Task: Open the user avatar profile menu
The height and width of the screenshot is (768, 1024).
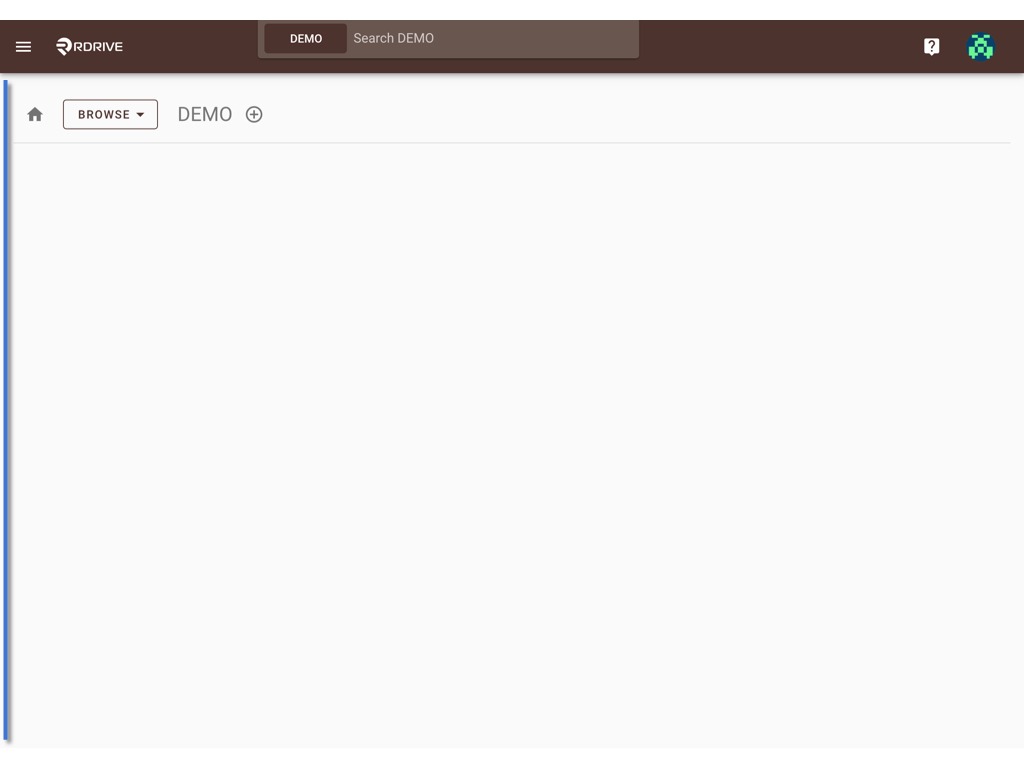Action: pyautogui.click(x=980, y=46)
